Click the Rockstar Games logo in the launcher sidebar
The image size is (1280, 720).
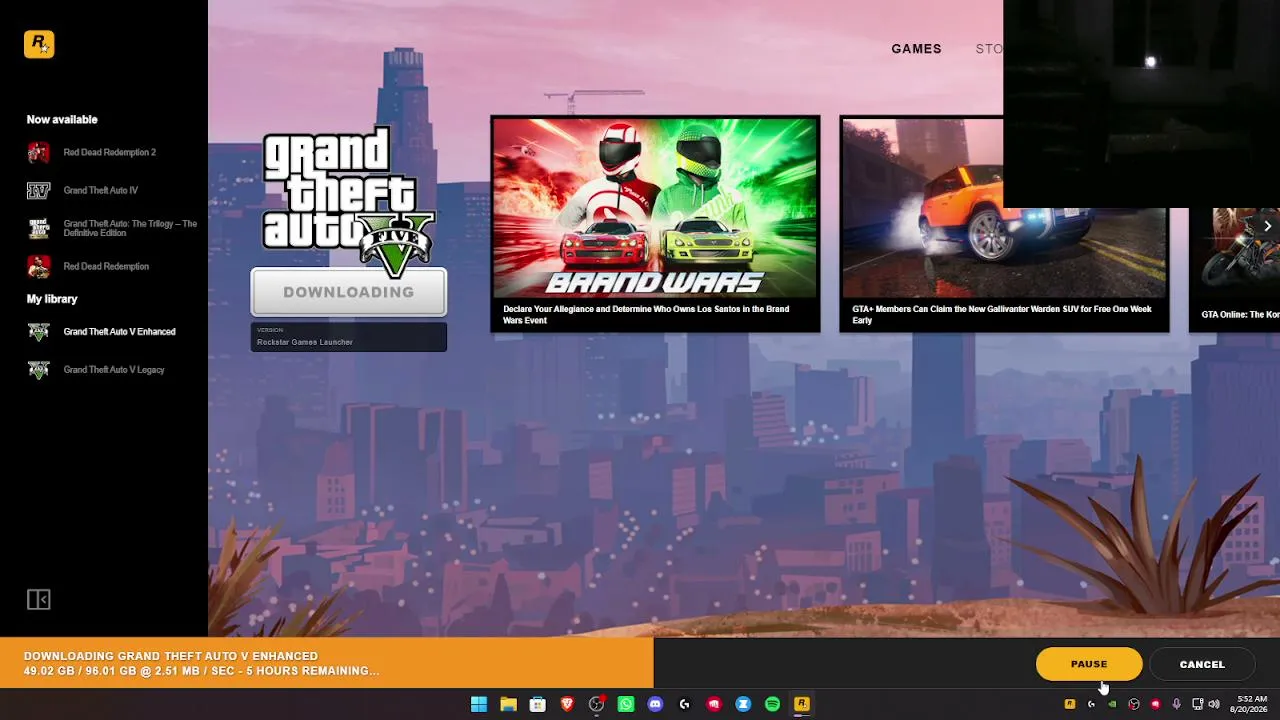point(39,44)
